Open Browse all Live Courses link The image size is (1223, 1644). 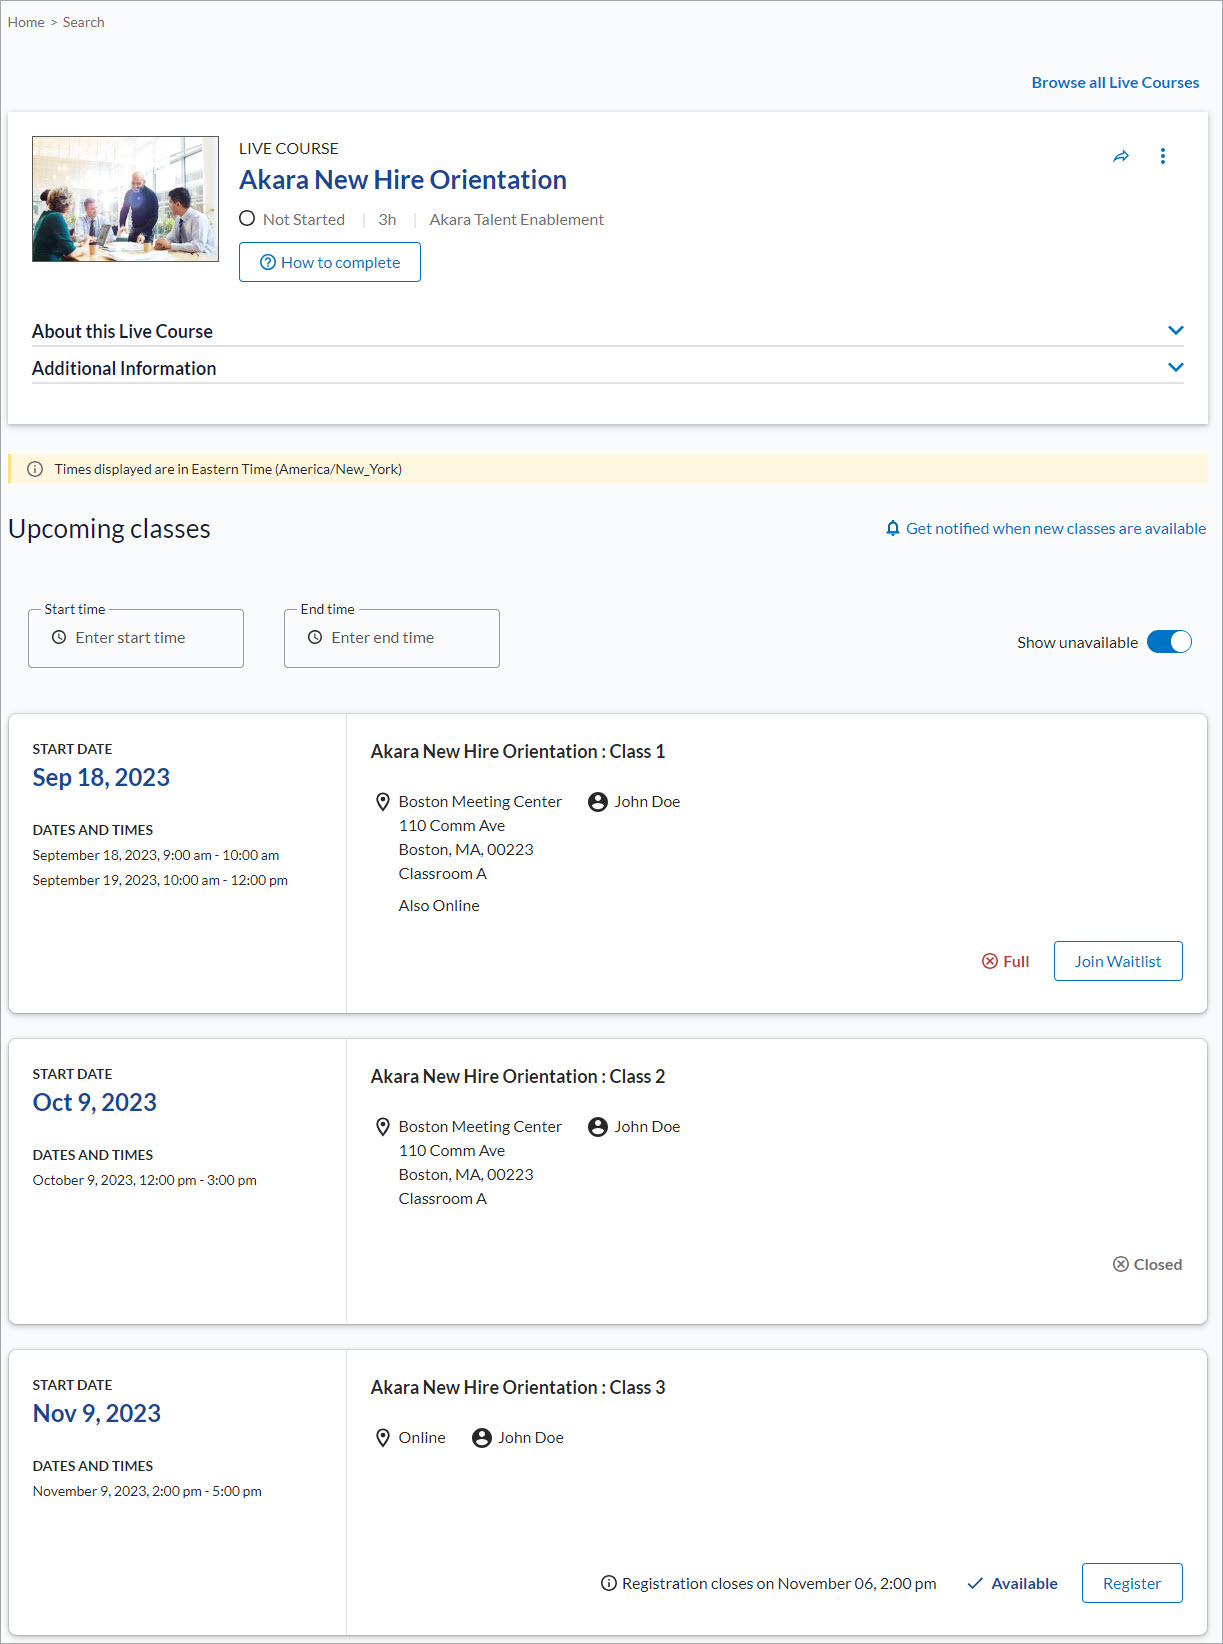pos(1115,83)
